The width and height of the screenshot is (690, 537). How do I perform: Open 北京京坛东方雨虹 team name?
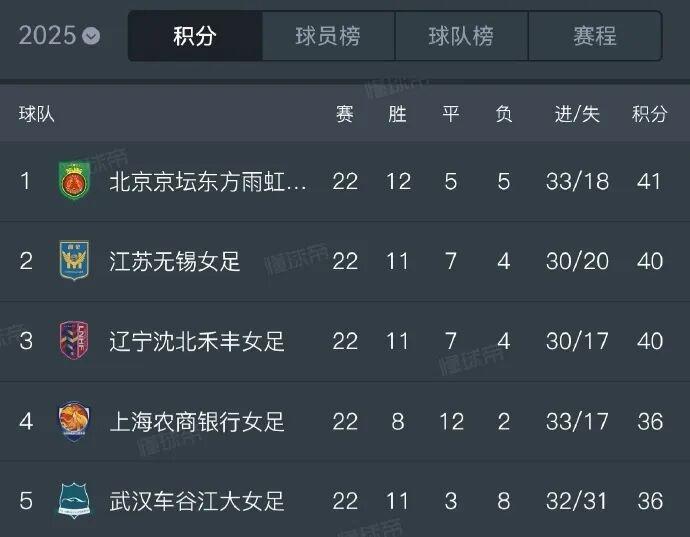(208, 181)
